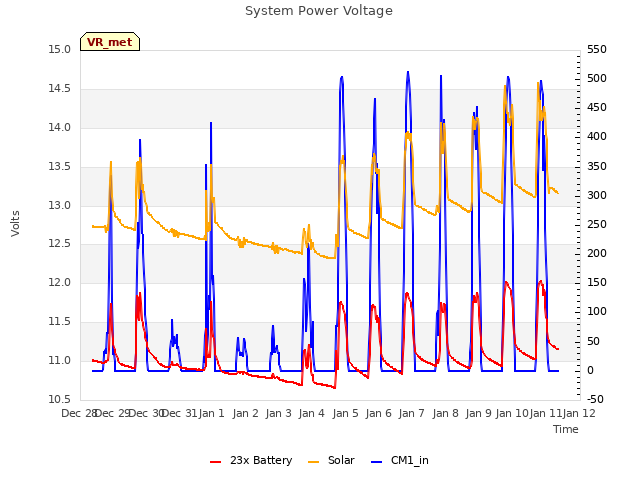Viewport: 640px width, 480px height.
Task: Click the Jan 9 date label
Action: click(x=478, y=413)
